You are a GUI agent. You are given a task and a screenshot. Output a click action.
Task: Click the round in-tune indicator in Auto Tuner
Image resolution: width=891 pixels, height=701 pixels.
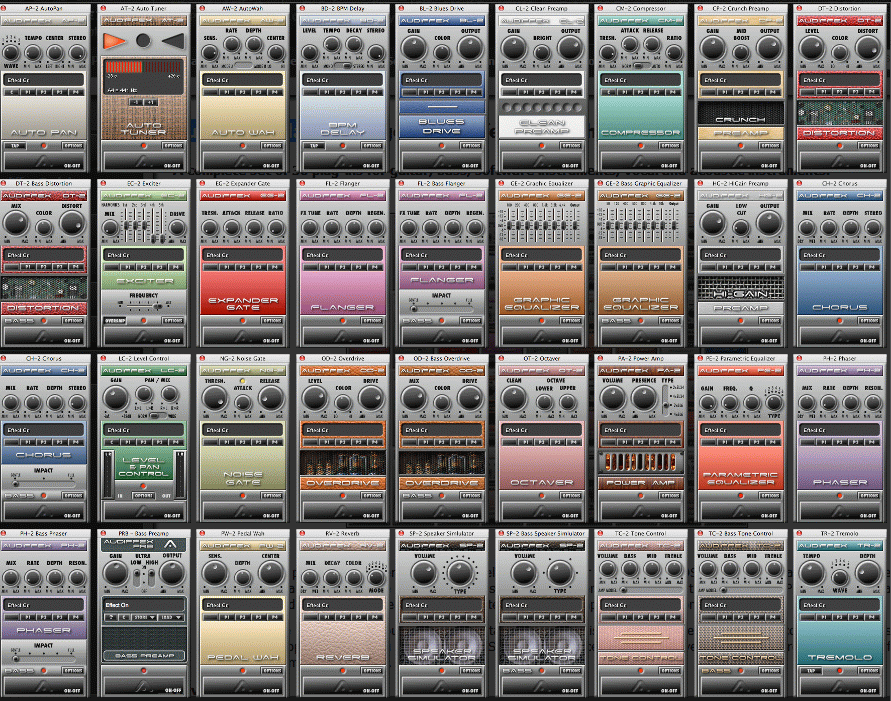(143, 40)
